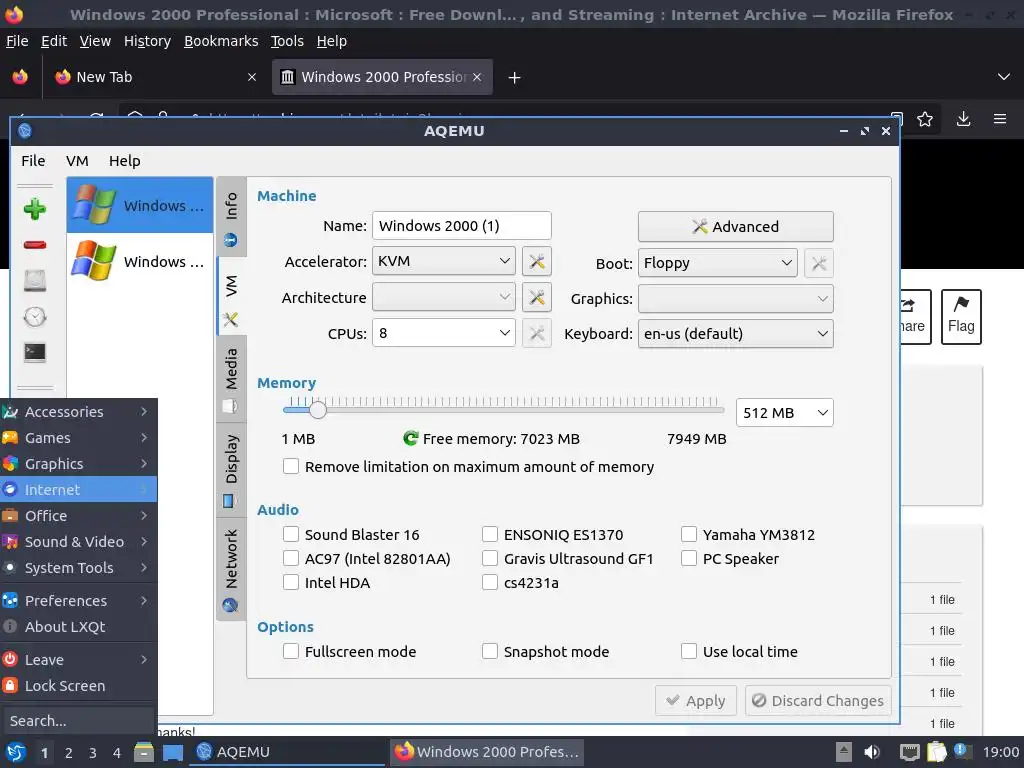Open the AQEMU File menu

coord(33,161)
